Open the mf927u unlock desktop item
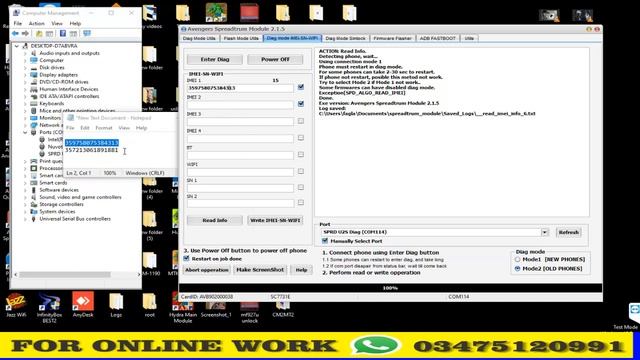 tap(249, 312)
